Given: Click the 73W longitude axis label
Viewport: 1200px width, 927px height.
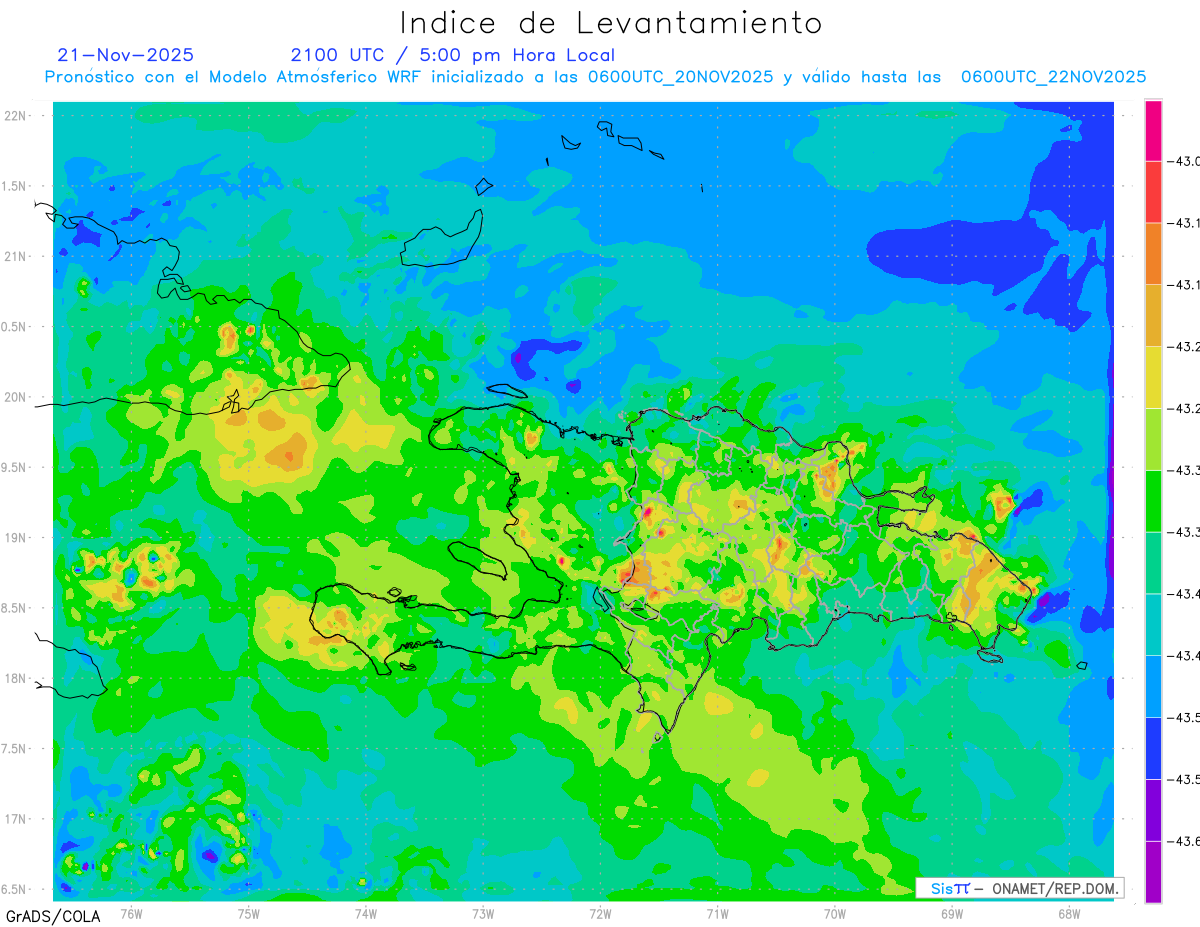Looking at the screenshot, I should [483, 913].
